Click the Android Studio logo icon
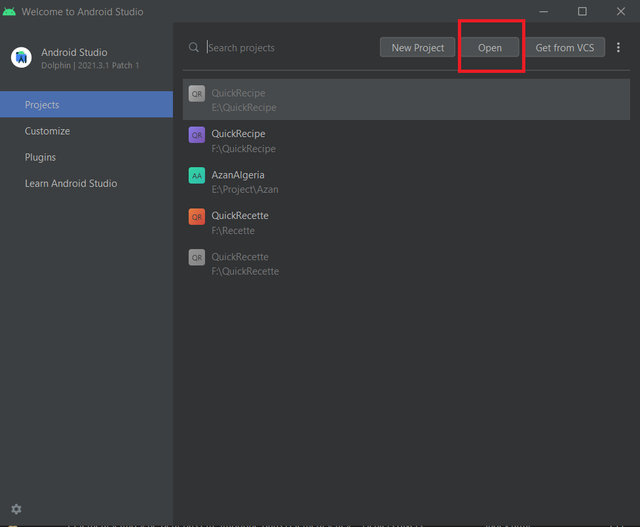Image resolution: width=640 pixels, height=527 pixels. pyautogui.click(x=21, y=58)
